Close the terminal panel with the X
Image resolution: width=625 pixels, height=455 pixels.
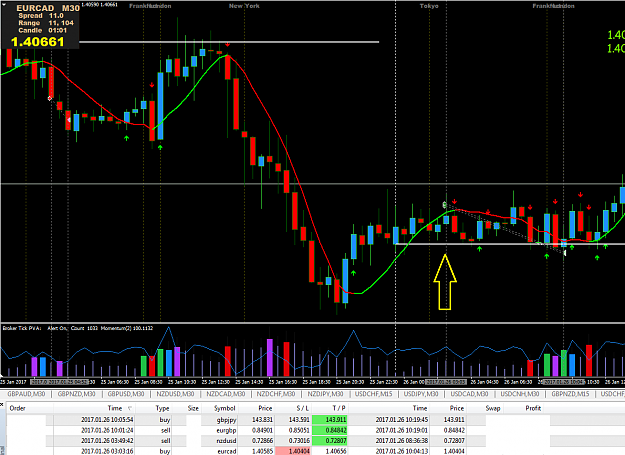pos(2,404)
